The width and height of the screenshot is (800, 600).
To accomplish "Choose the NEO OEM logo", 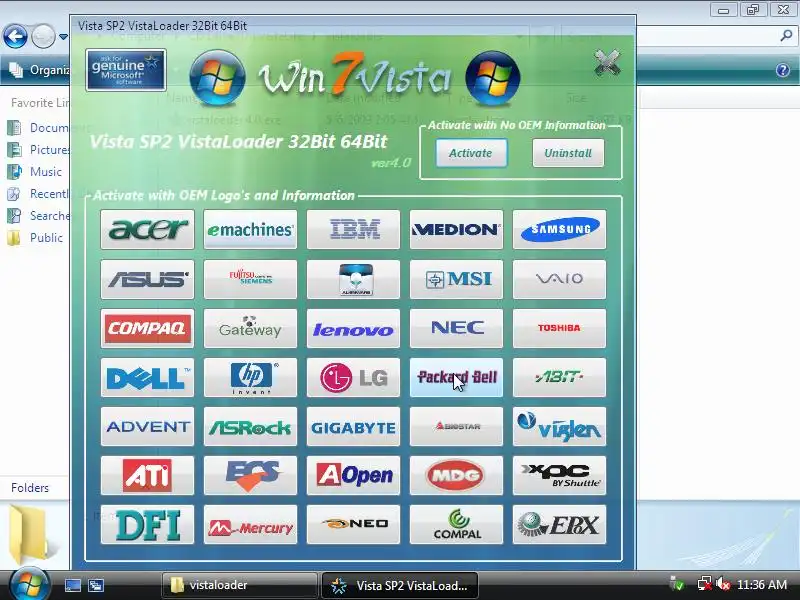I will click(x=353, y=525).
